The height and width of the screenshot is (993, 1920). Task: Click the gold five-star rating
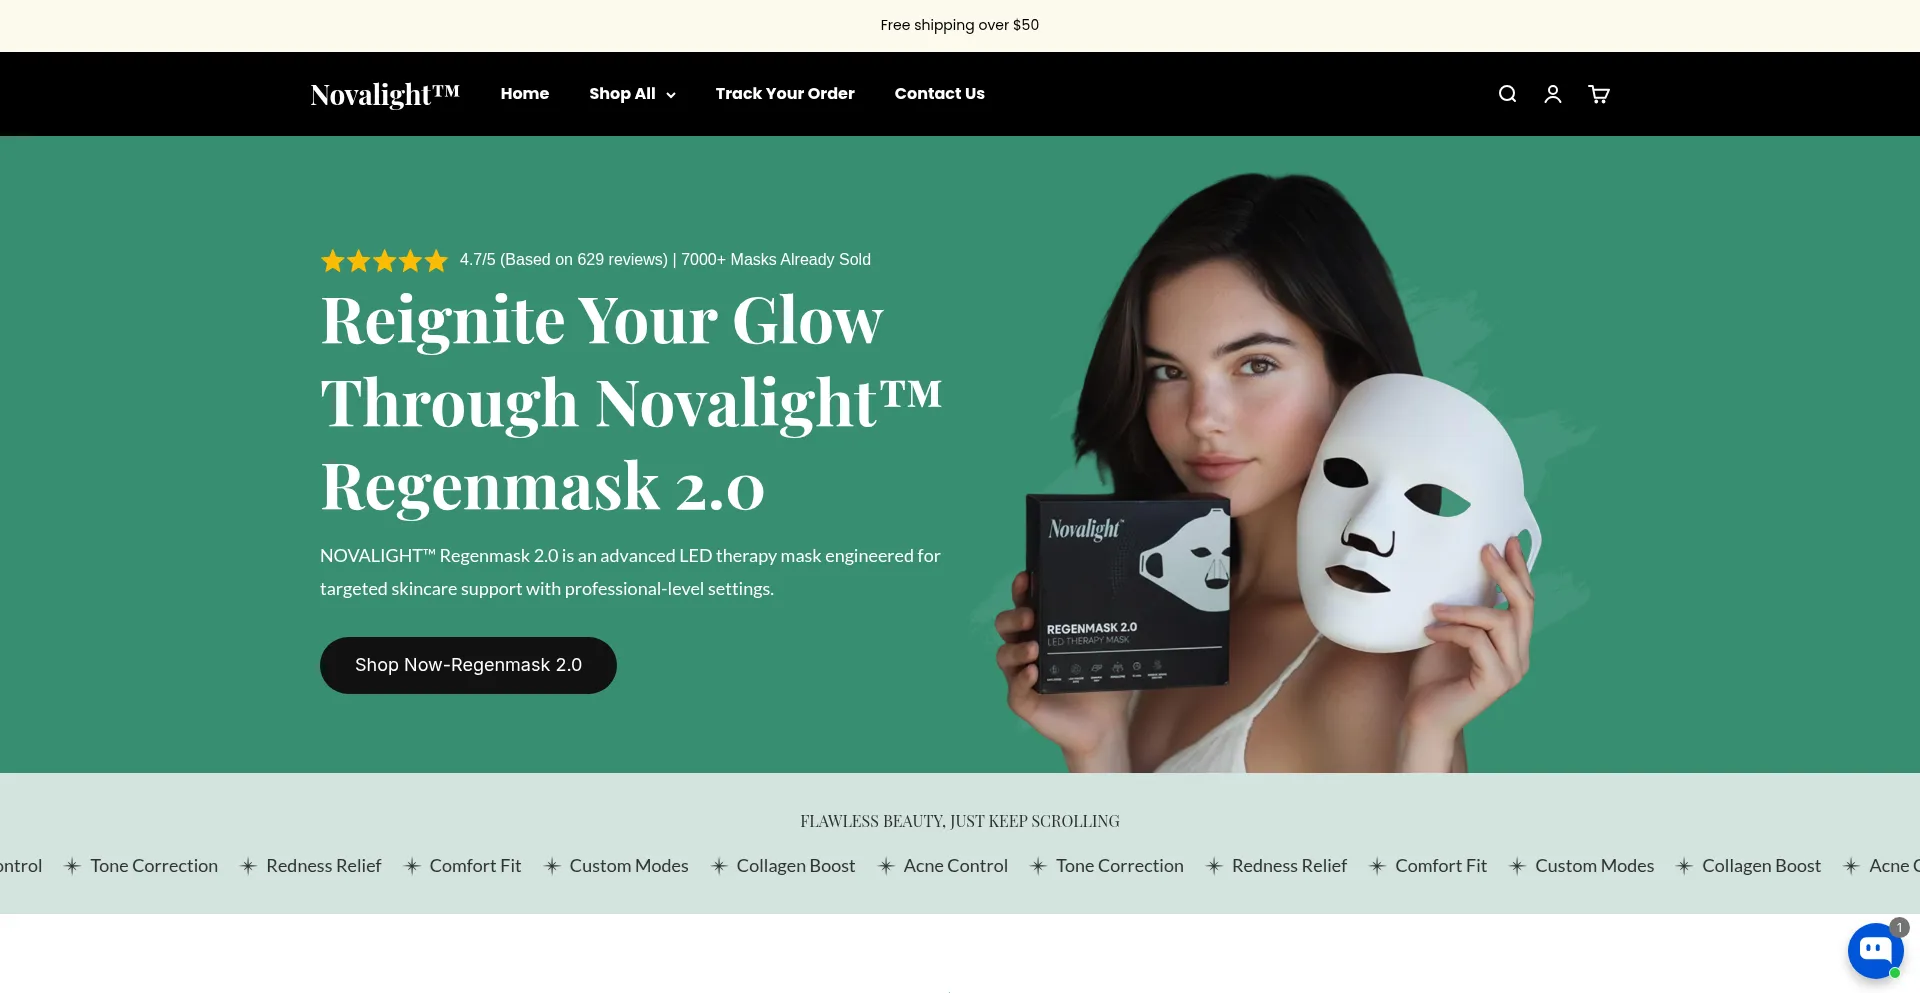point(384,261)
